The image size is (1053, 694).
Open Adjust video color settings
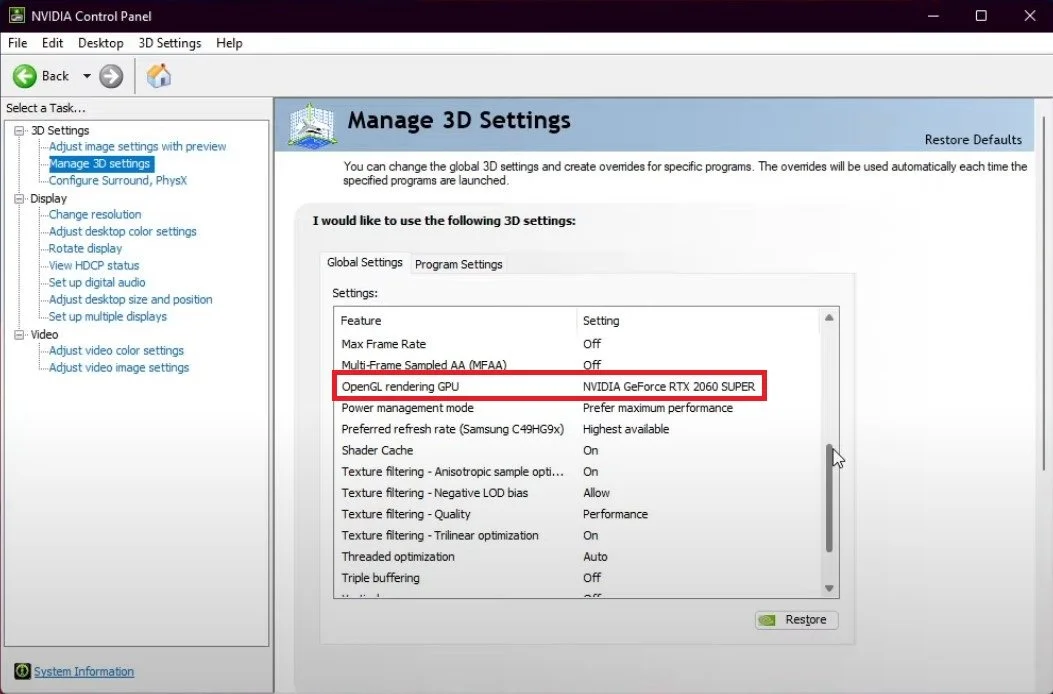(116, 350)
